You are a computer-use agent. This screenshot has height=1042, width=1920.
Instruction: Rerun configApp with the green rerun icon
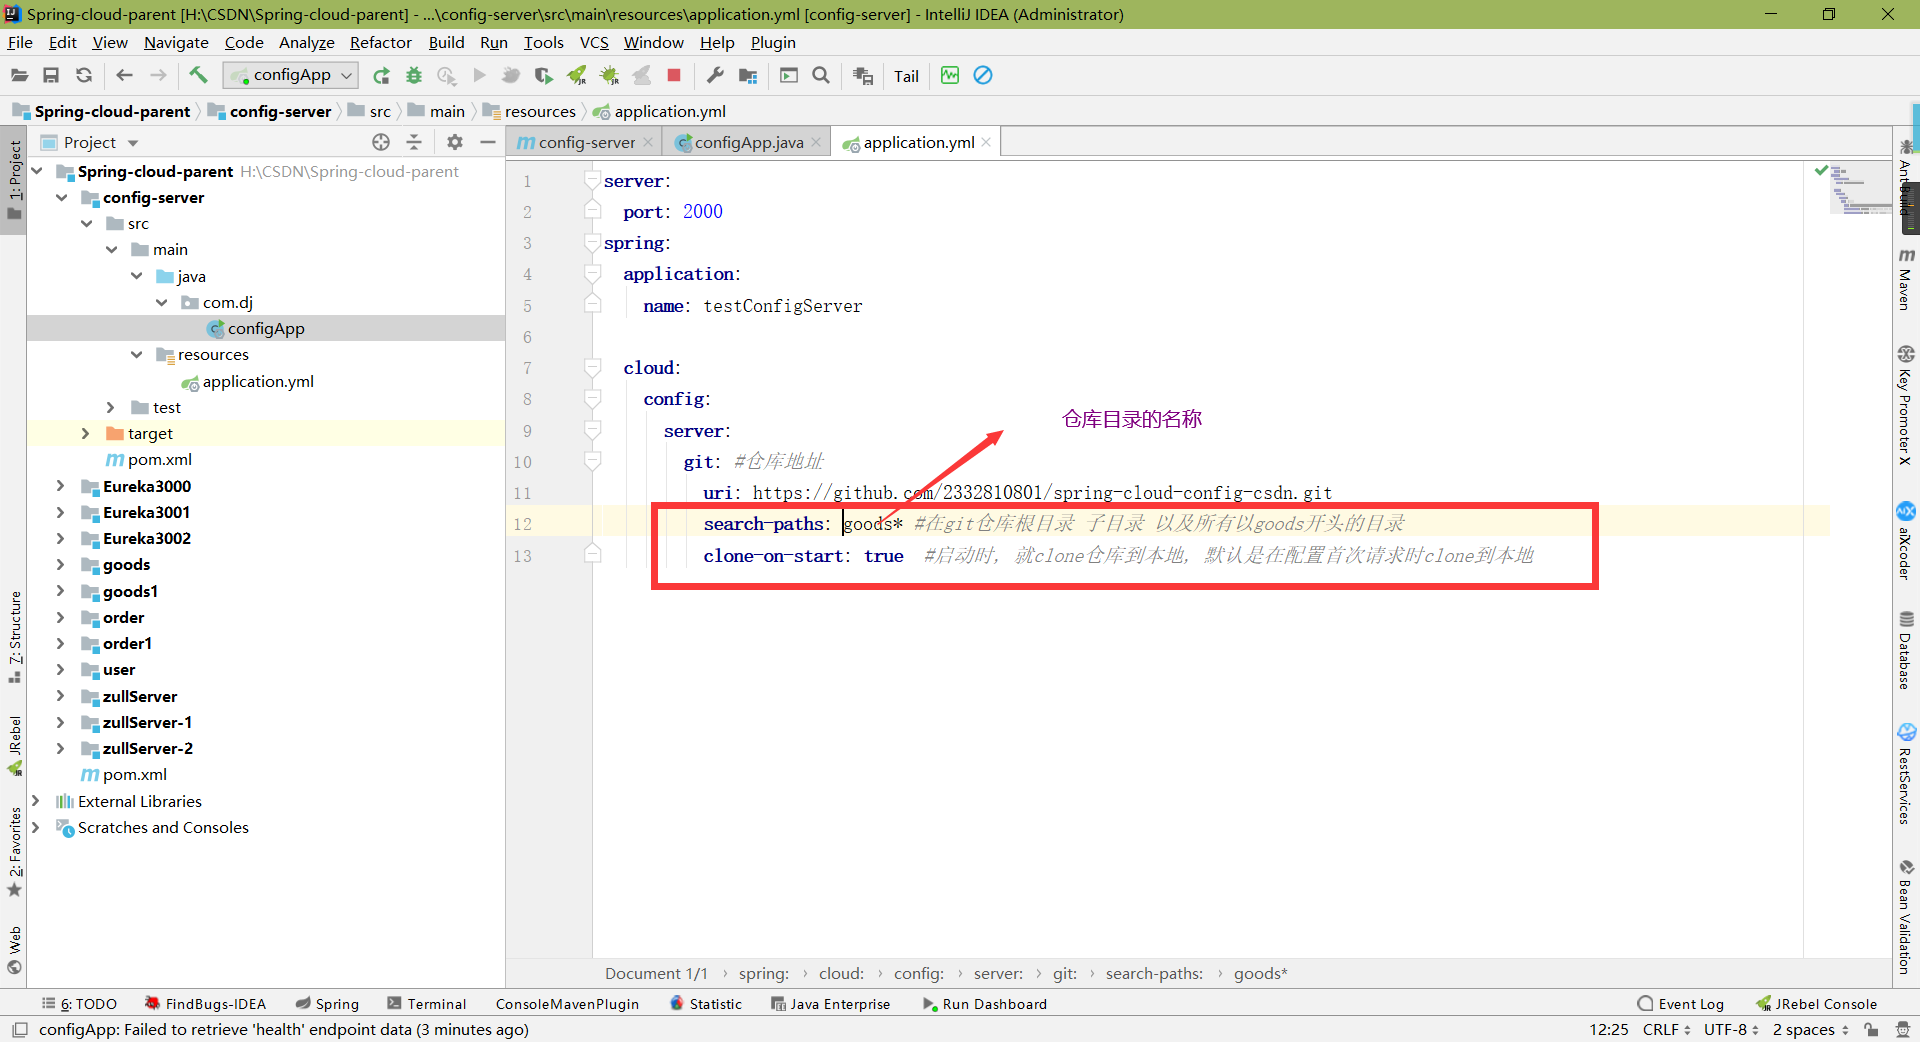381,75
